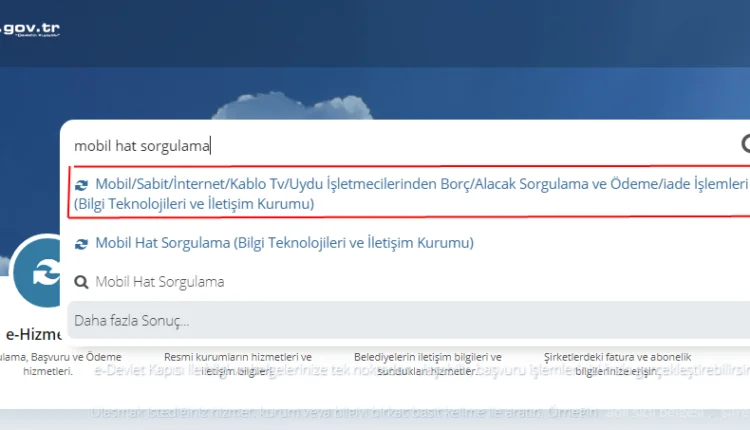Click service icon beside Borç/Alacak Sorgulama suggestion
This screenshot has width=750, height=430.
tap(81, 185)
